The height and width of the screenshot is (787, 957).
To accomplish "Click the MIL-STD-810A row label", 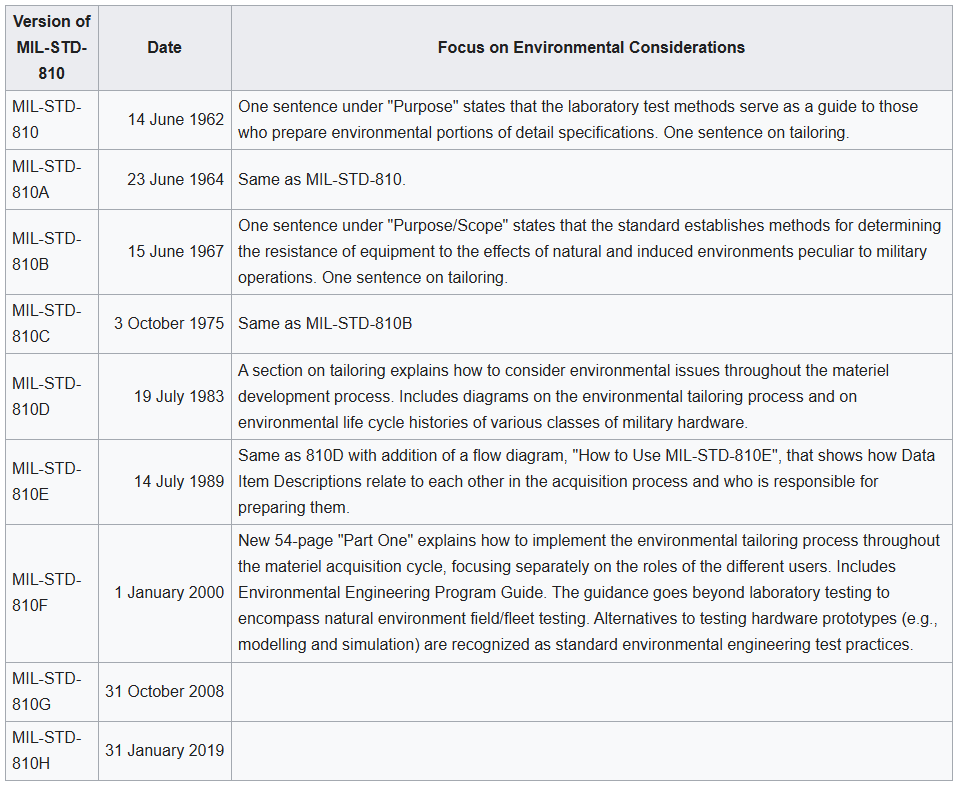I will pyautogui.click(x=52, y=180).
